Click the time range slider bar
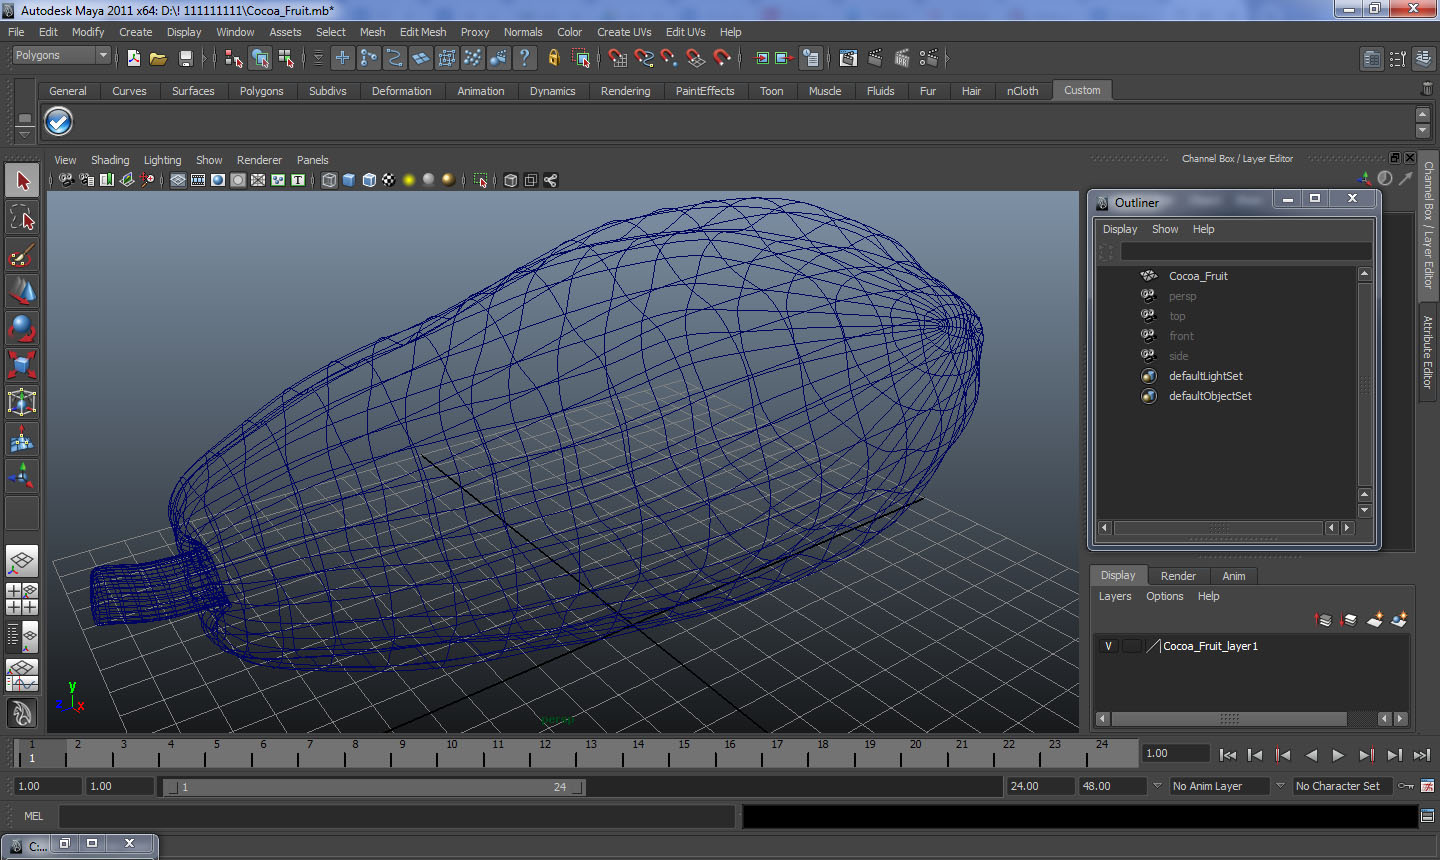1440x860 pixels. tap(374, 787)
